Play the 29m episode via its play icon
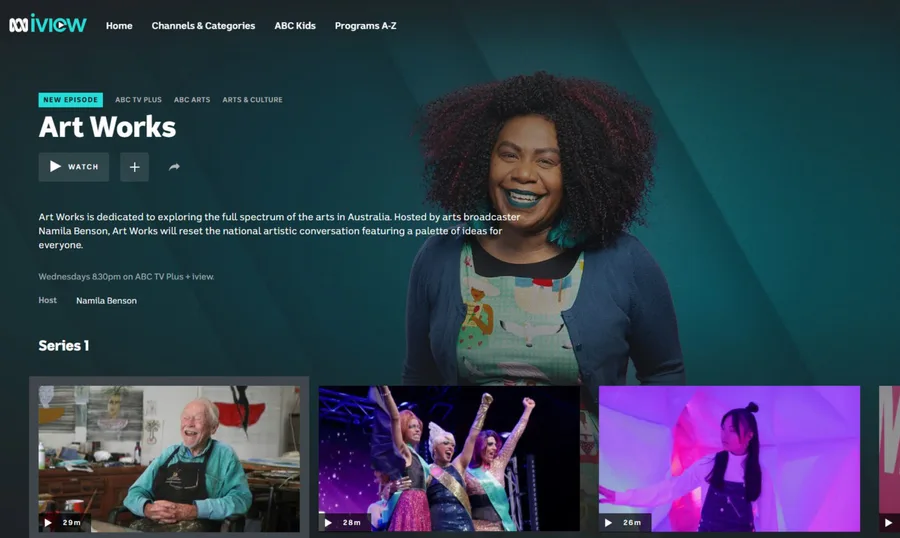 click(x=48, y=522)
